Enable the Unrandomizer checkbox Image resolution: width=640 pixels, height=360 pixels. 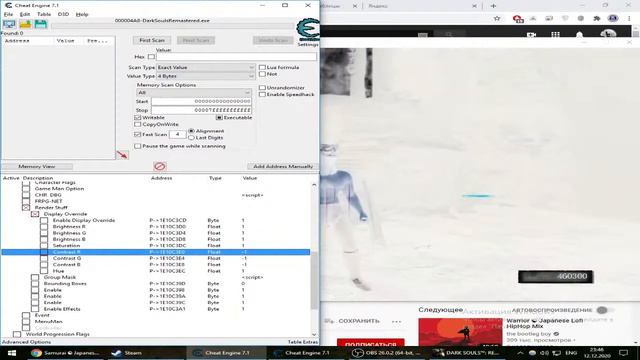[262, 88]
